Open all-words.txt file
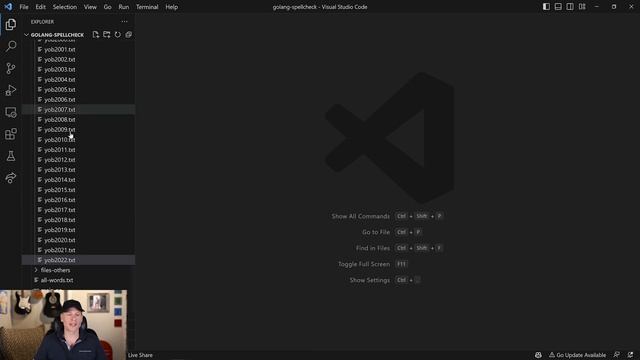Image resolution: width=640 pixels, height=360 pixels. point(78,280)
